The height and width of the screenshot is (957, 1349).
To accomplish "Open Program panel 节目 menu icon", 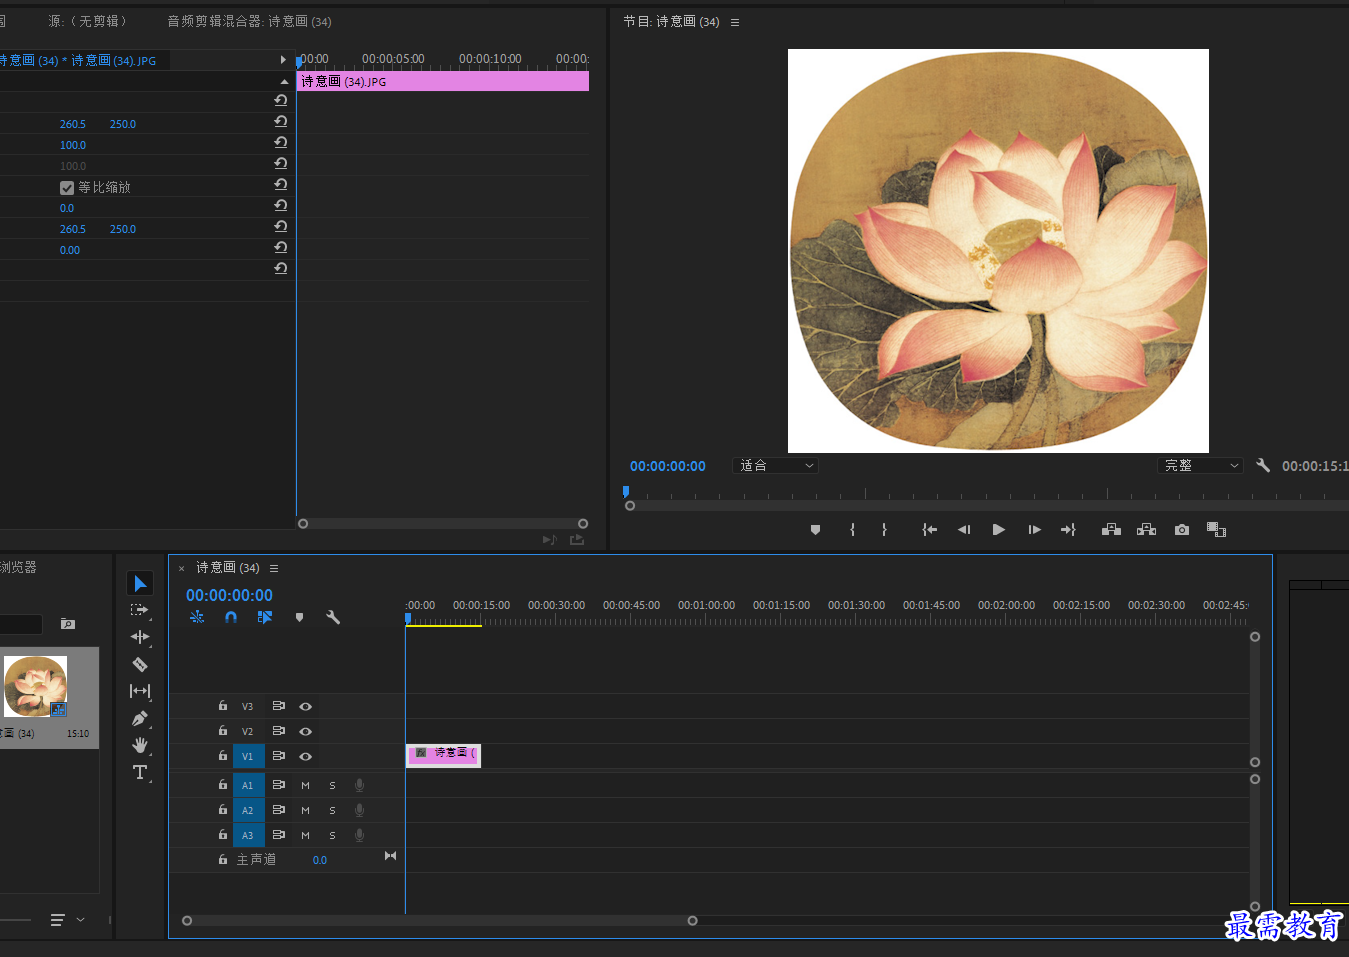I will tap(735, 22).
